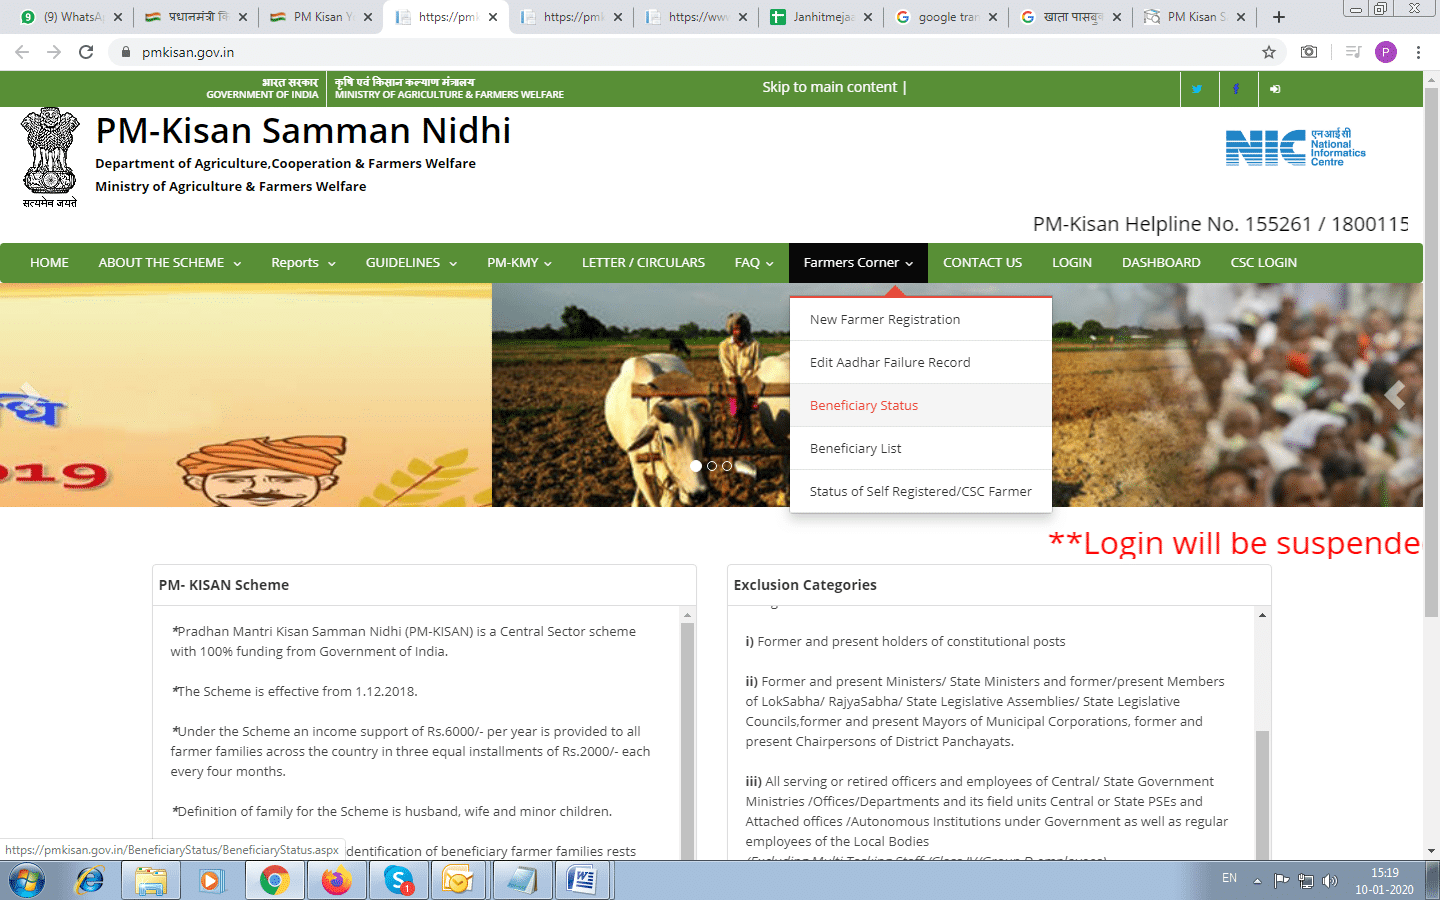The height and width of the screenshot is (900, 1440).
Task: Open LETTER / CIRCULARS page
Action: [643, 263]
